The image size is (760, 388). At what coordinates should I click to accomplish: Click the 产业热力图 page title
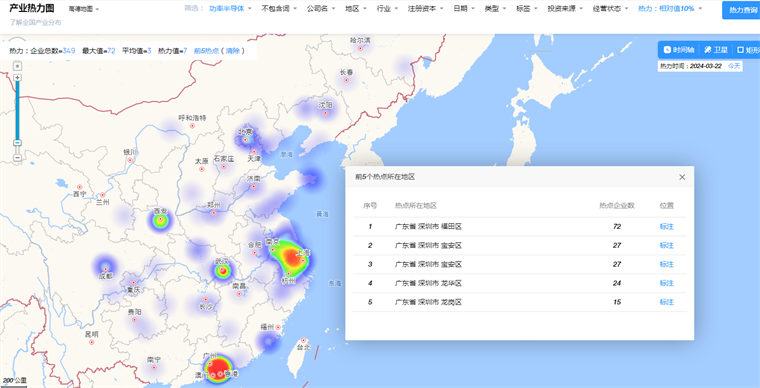(32, 8)
